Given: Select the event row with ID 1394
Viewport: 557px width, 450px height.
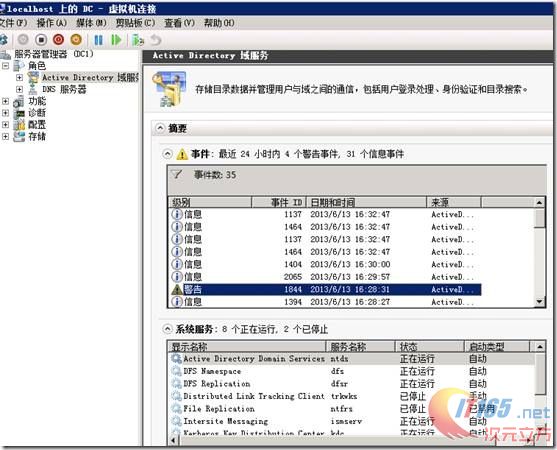Looking at the screenshot, I should (326, 302).
